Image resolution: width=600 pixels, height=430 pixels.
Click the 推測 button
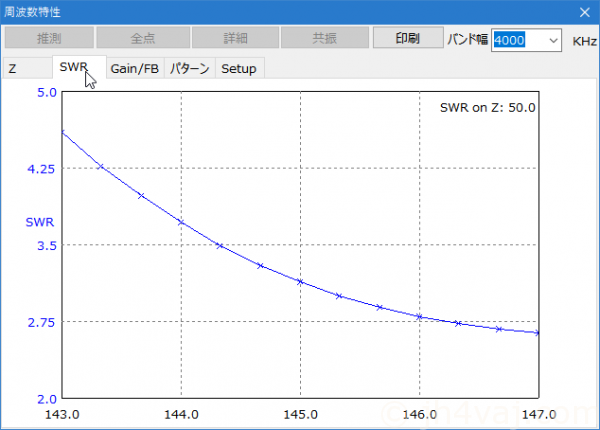(x=47, y=39)
